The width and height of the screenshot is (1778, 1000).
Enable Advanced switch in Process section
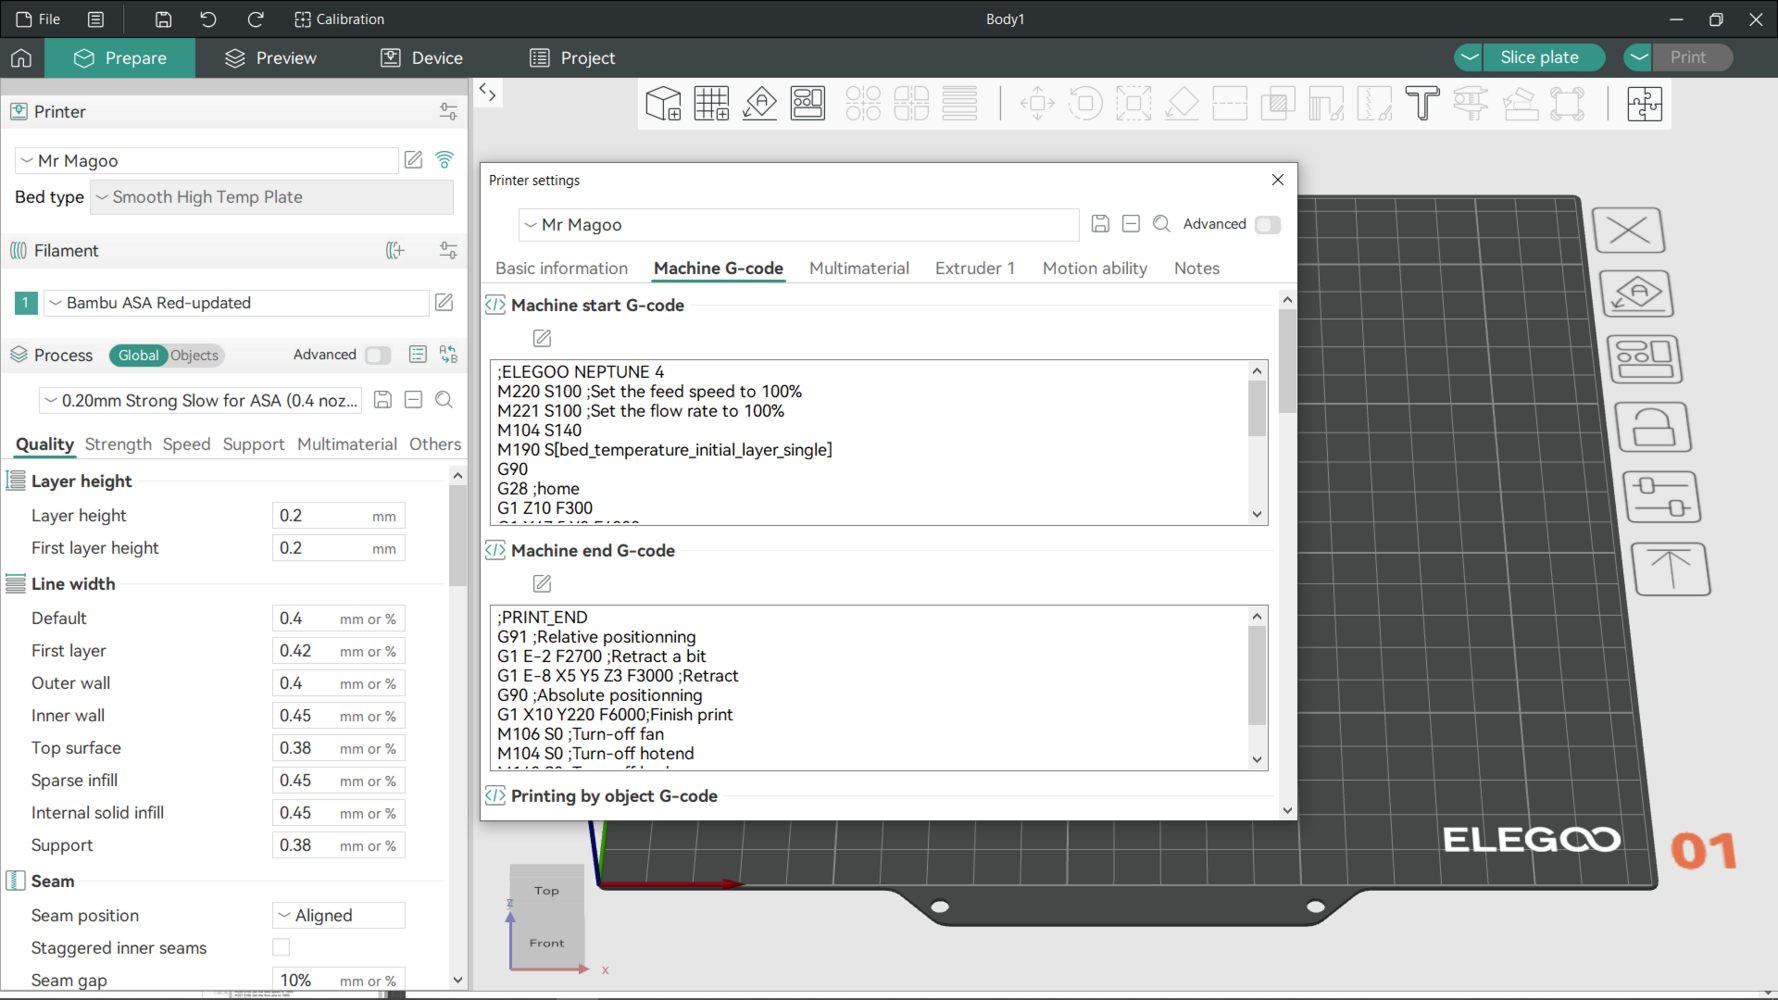point(377,355)
